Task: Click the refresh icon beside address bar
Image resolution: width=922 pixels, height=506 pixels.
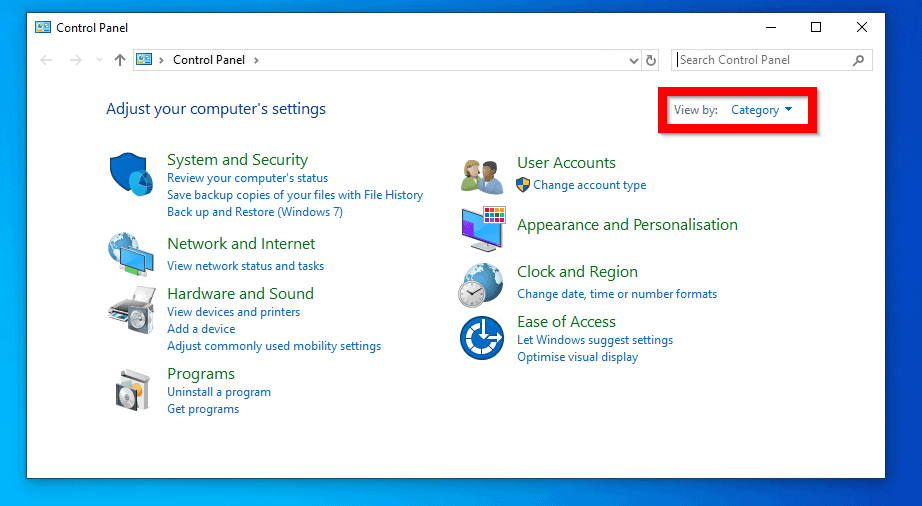Action: tap(650, 60)
